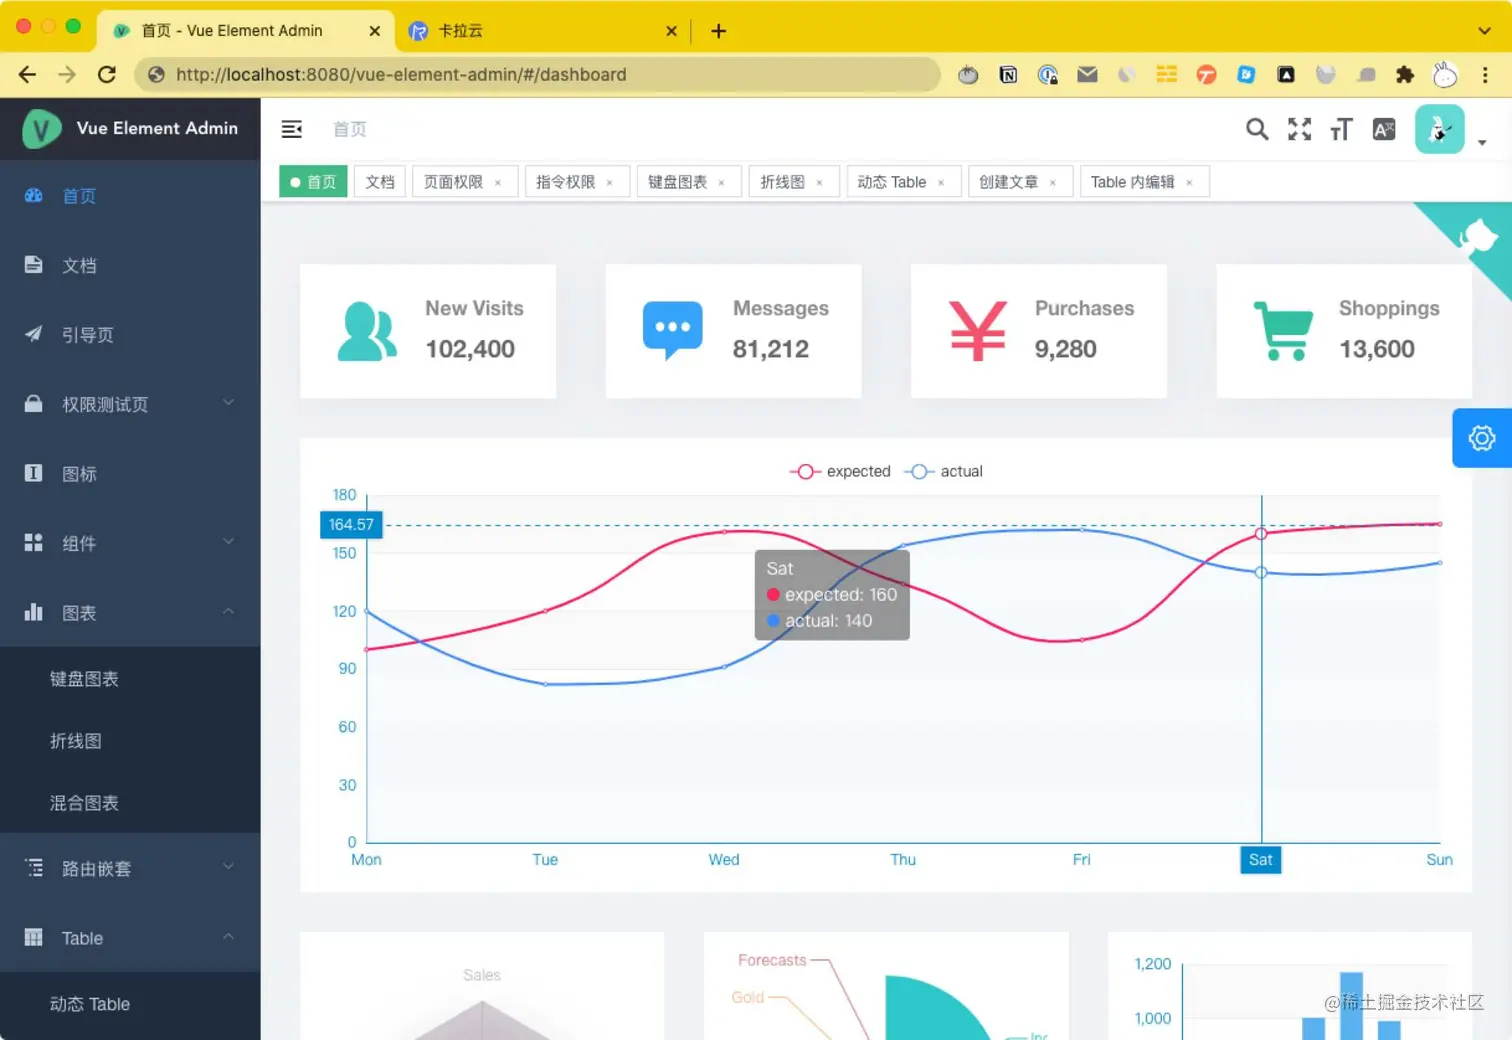Viewport: 1512px width, 1040px height.
Task: Open the language switch icon
Action: [1384, 129]
